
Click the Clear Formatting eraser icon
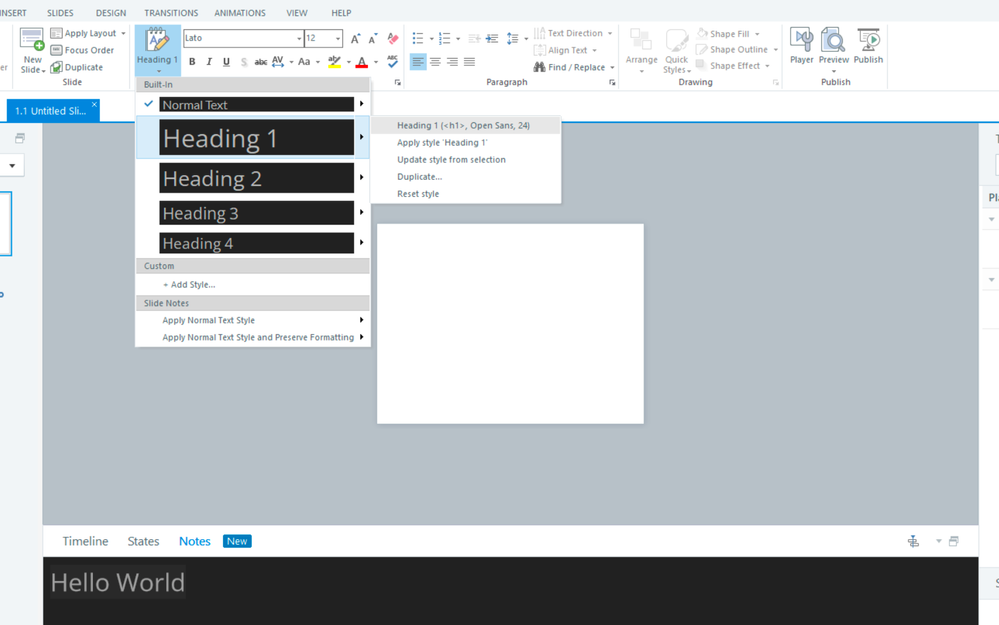click(x=392, y=39)
